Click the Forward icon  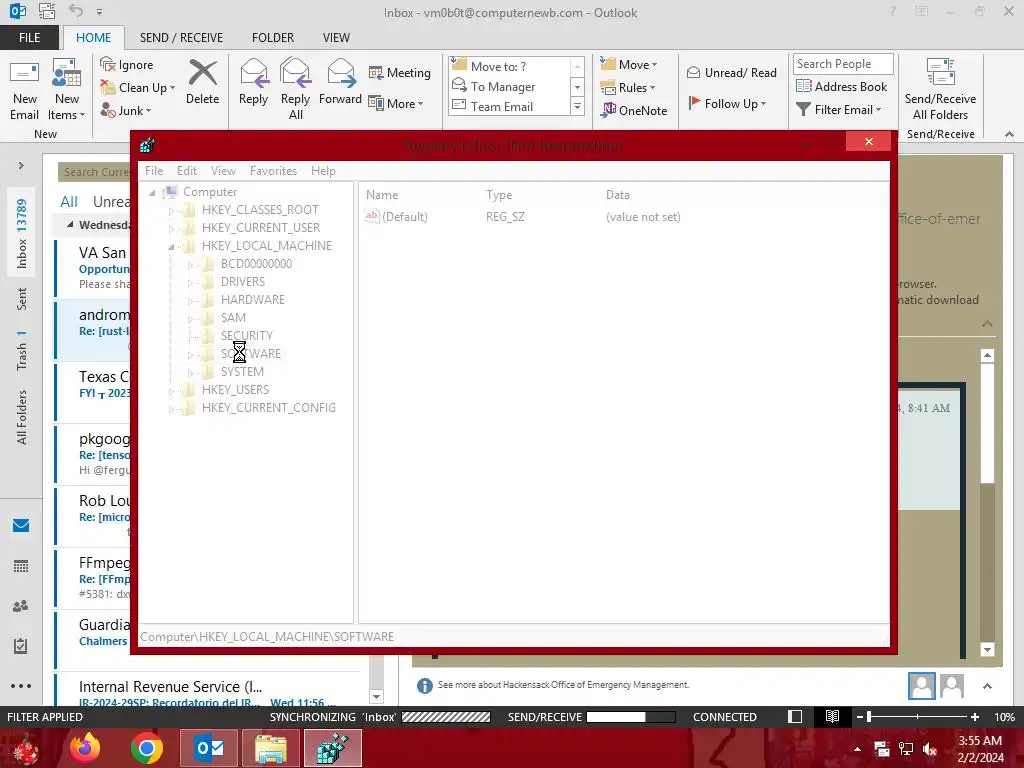tap(340, 83)
